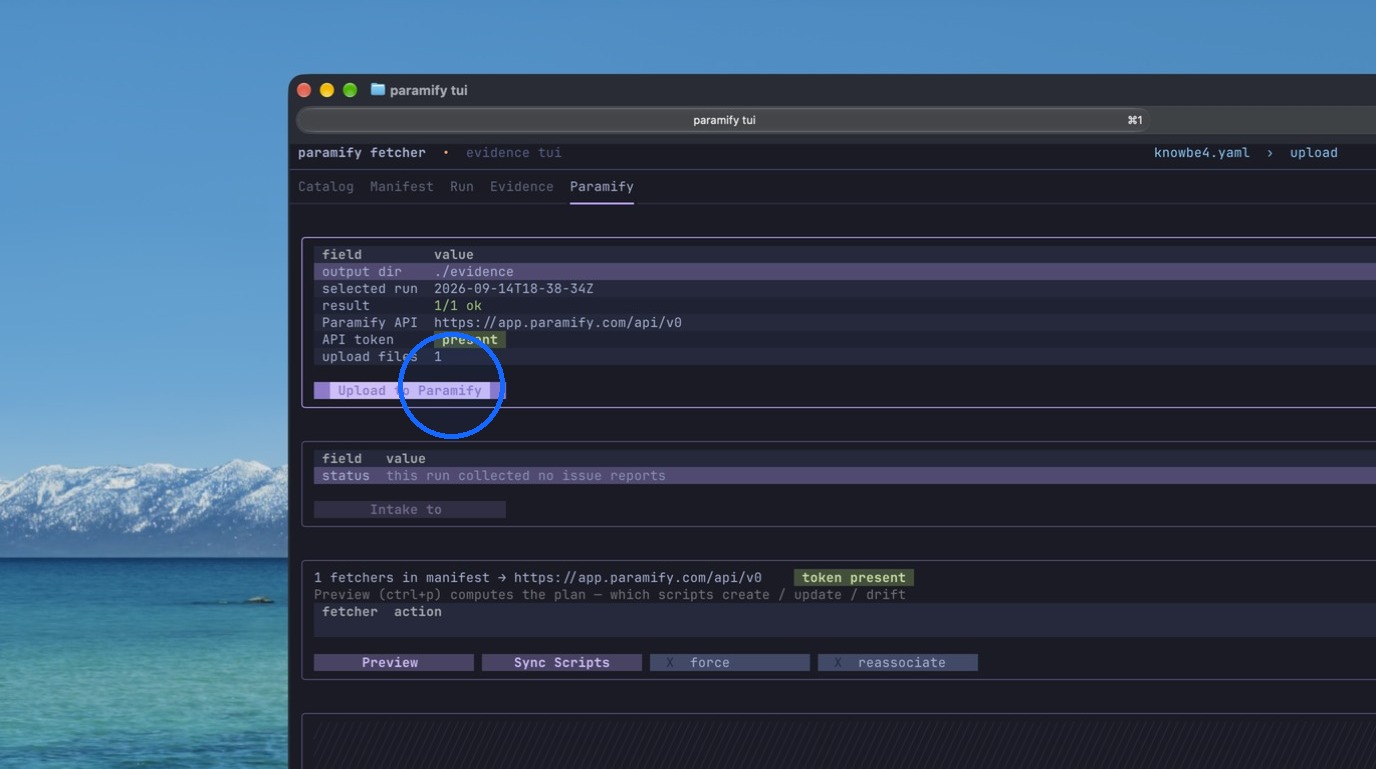Screen dimensions: 1376x769
Task: Click the status row about issue reports
Action: [x=845, y=476]
